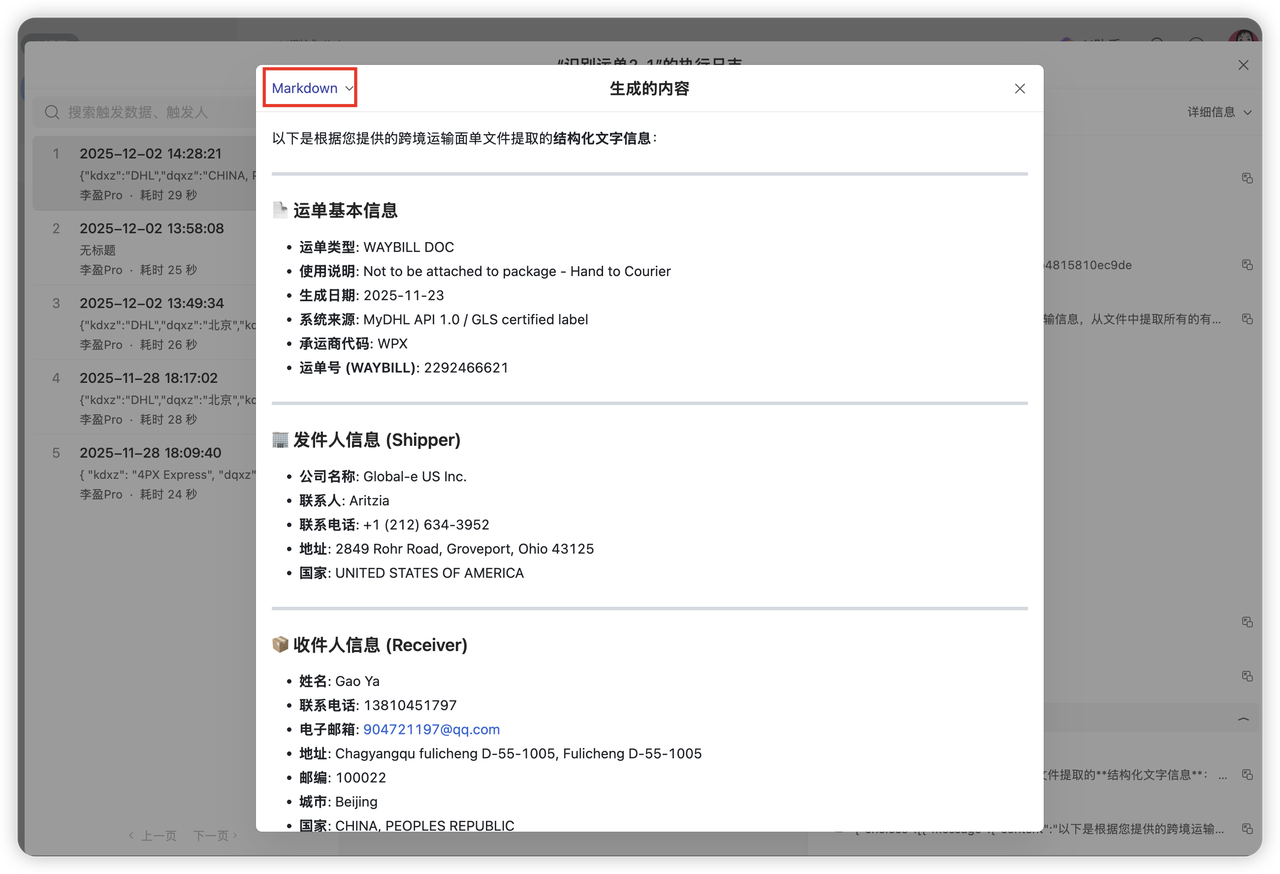Expand the 详细信息 dropdown
Viewport: 1280px width, 874px height.
(x=1219, y=112)
